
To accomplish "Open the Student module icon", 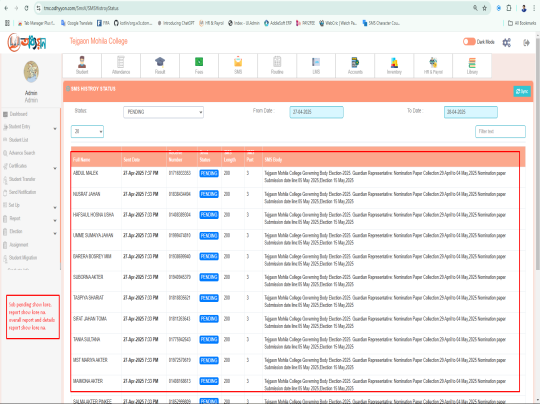I will [x=82, y=65].
